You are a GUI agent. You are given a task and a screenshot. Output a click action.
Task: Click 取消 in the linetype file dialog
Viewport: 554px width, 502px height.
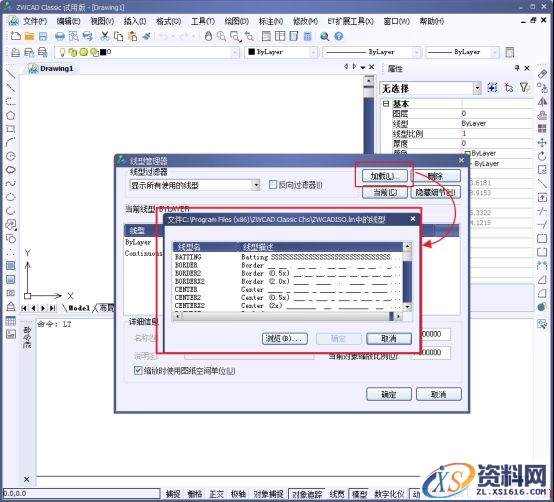[x=389, y=338]
